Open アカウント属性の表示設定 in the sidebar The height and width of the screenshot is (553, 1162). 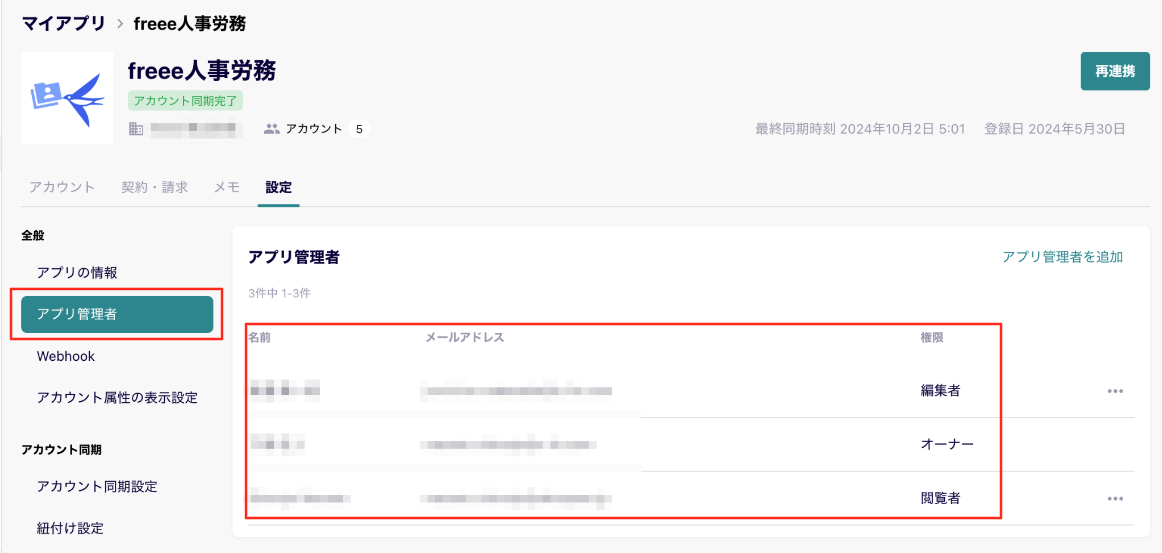click(117, 397)
